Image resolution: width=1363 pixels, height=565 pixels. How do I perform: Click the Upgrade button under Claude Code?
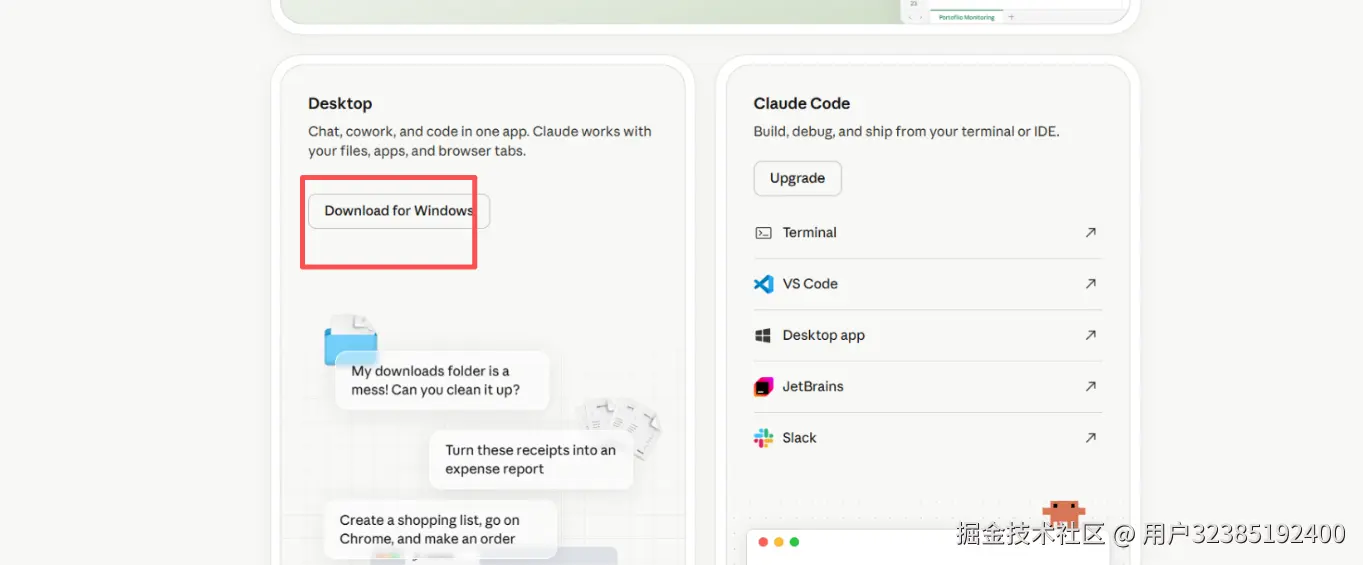coord(797,178)
